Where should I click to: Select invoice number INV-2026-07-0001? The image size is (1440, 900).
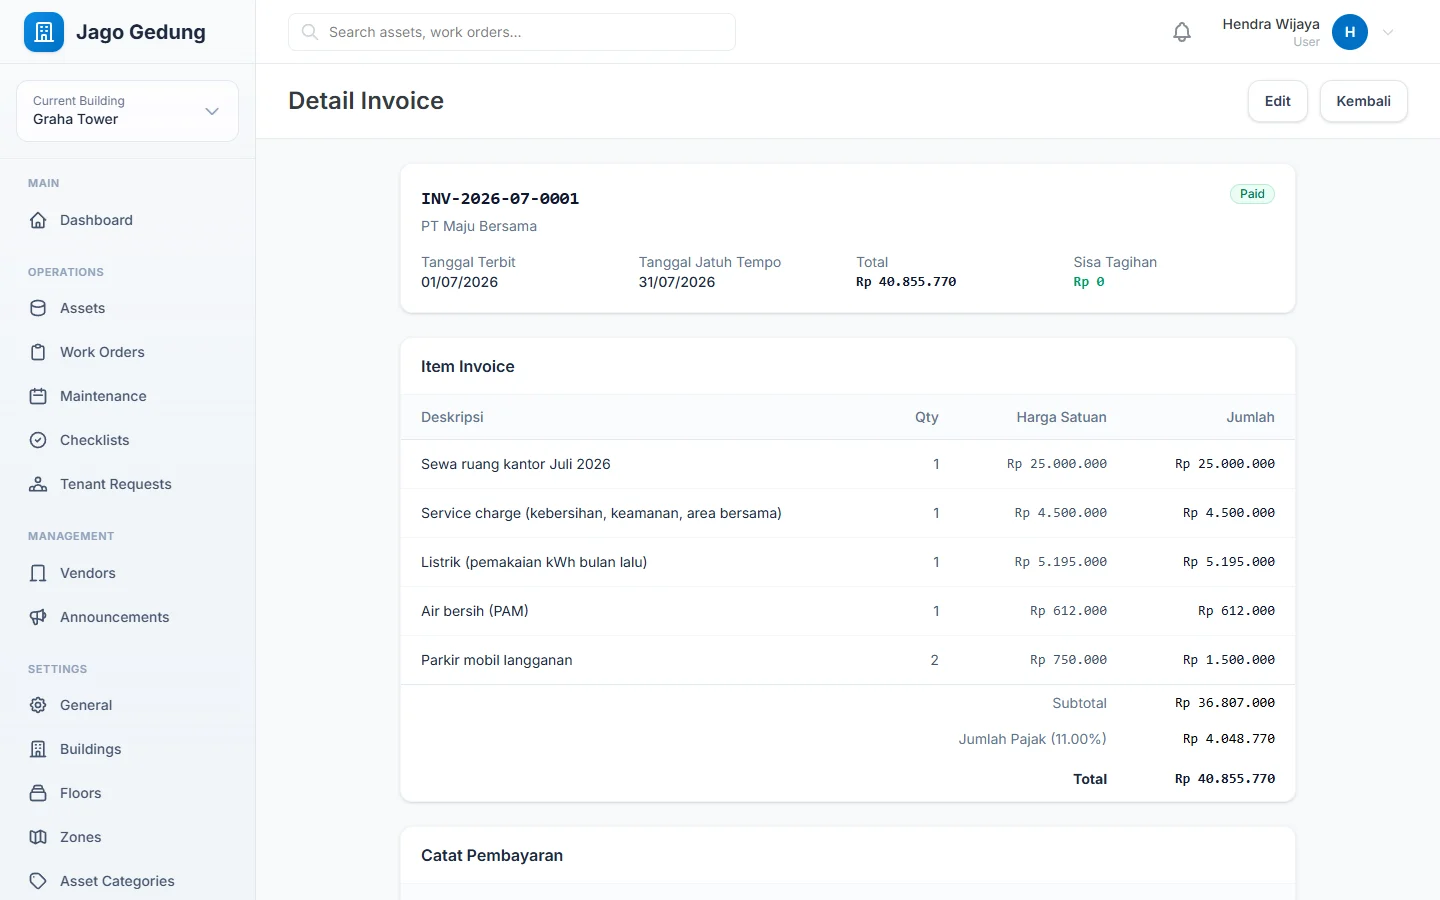500,199
